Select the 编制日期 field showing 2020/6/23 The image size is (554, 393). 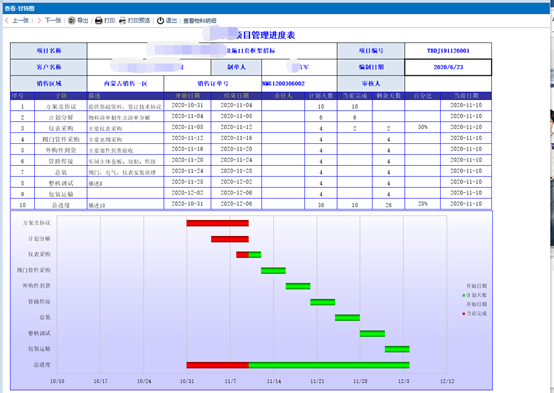[x=448, y=67]
